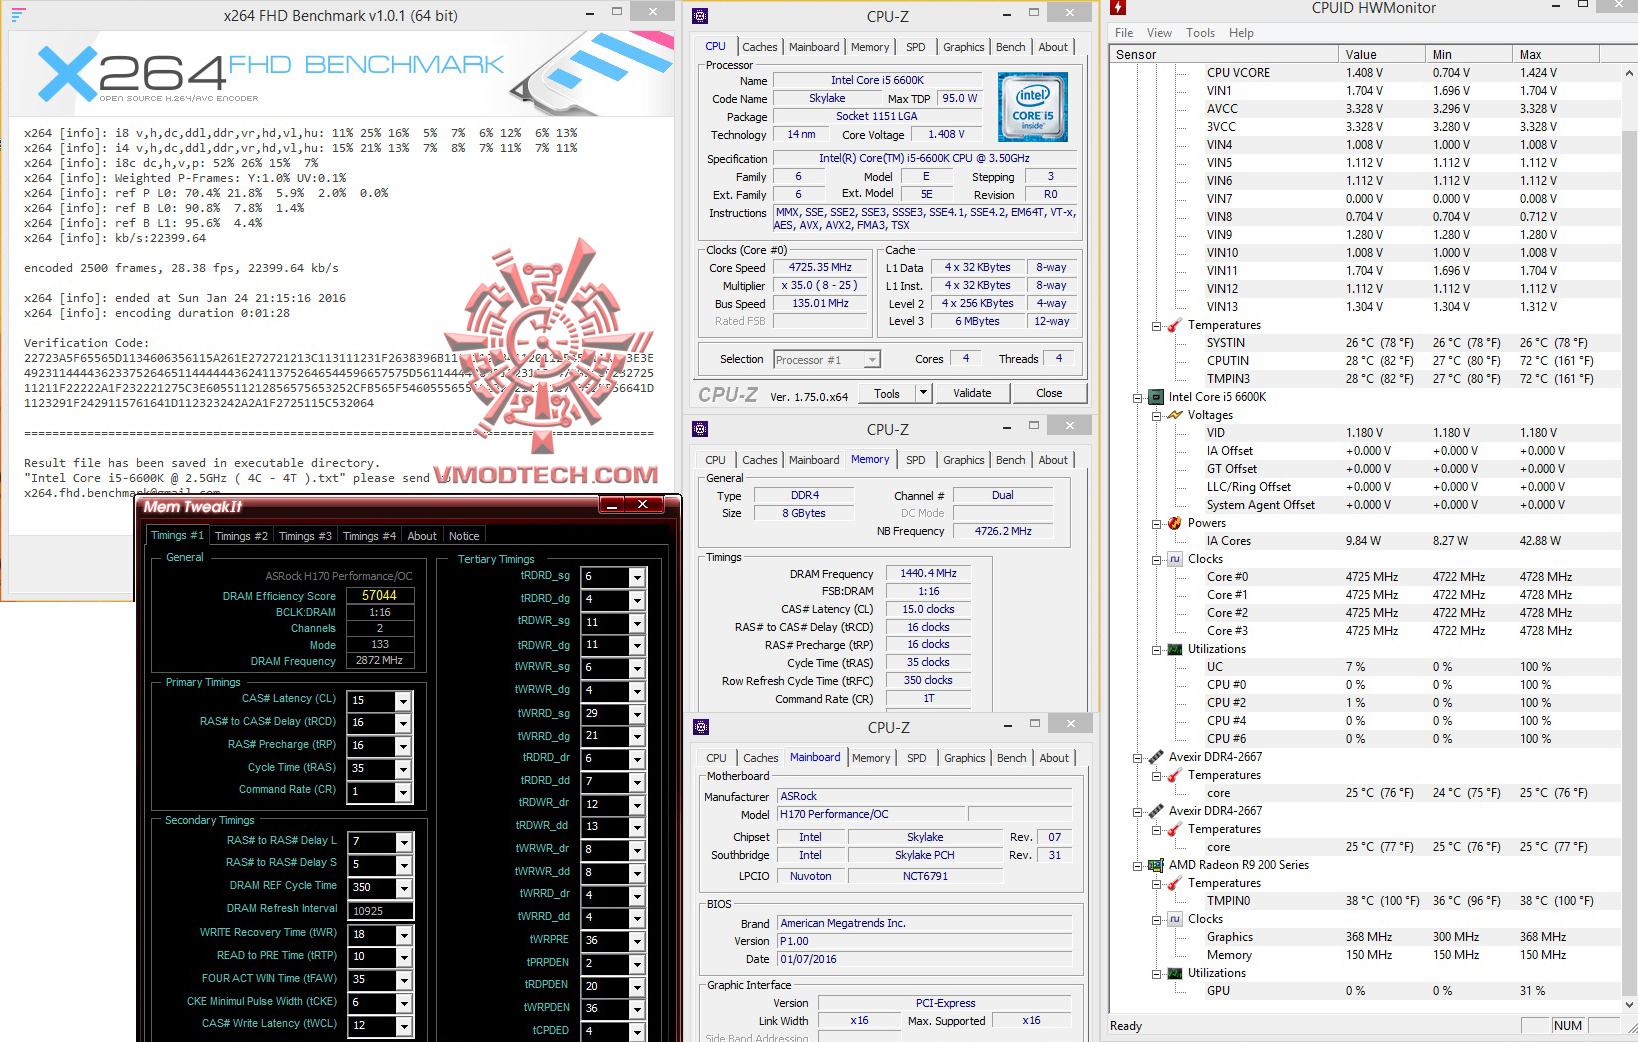
Task: Switch to the Bench tab in the top CPU-Z window
Action: pos(1010,47)
